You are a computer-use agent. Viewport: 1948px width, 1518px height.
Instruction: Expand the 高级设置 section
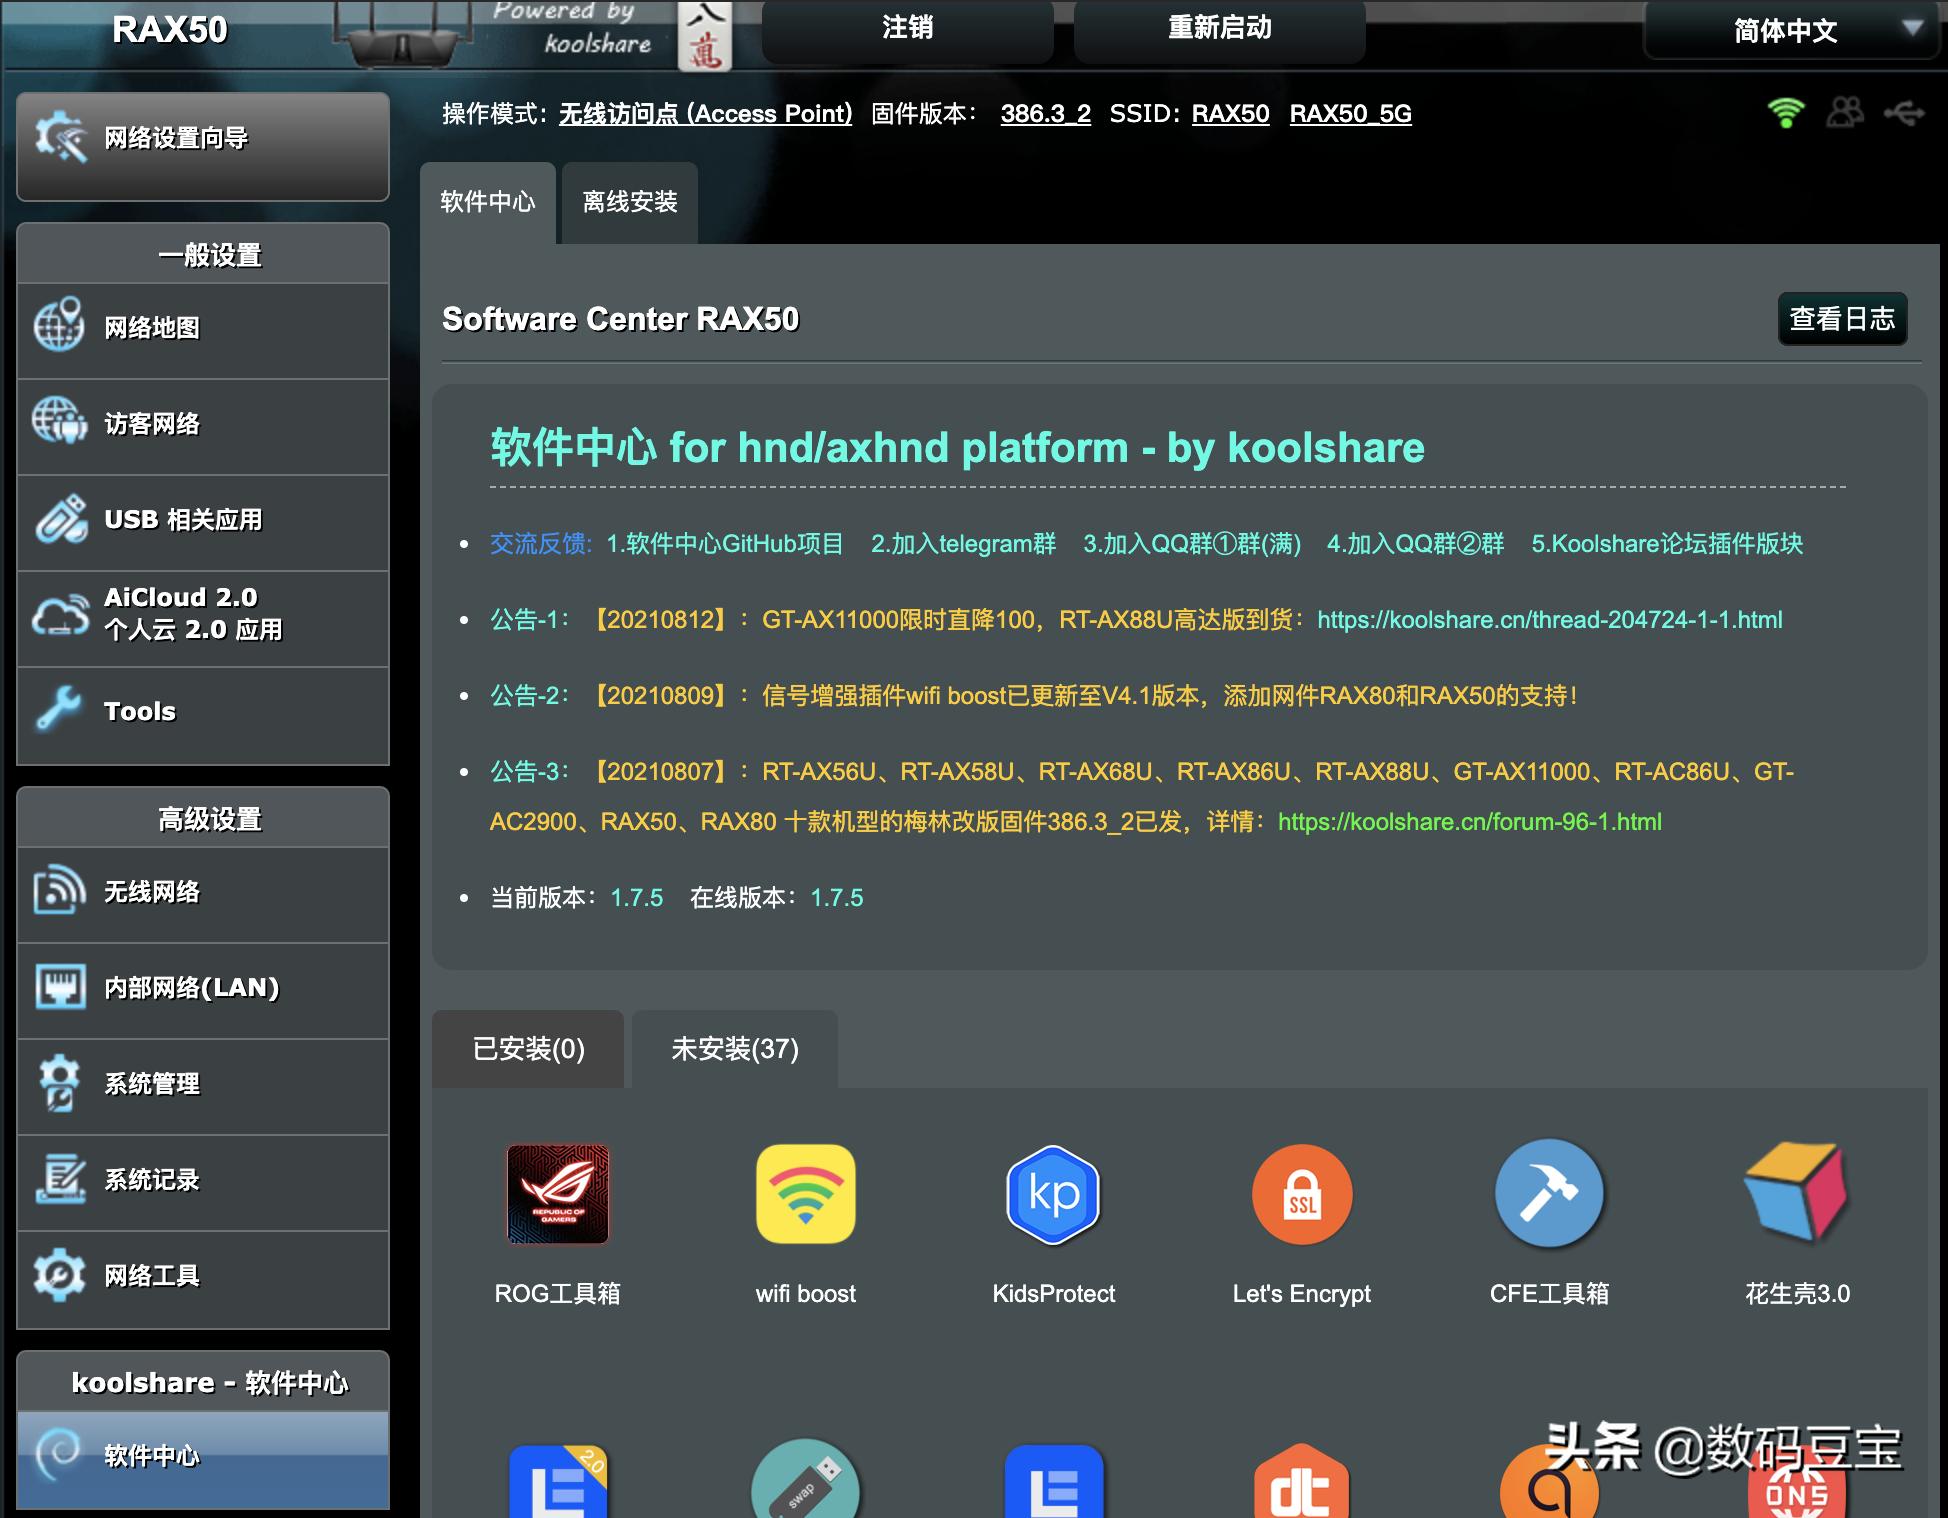tap(209, 817)
